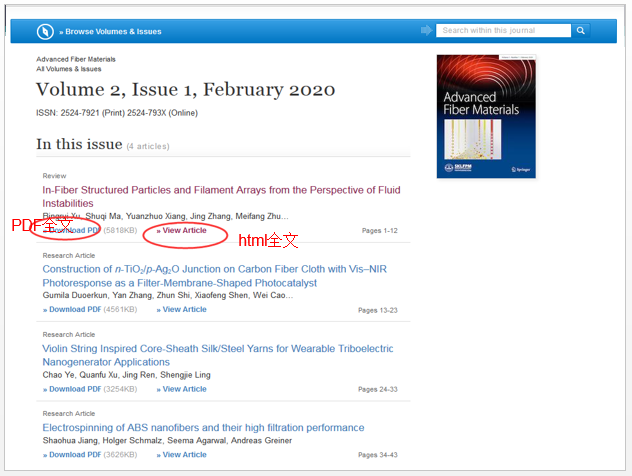
Task: Click the 'In this issue' heading
Action: [x=79, y=144]
